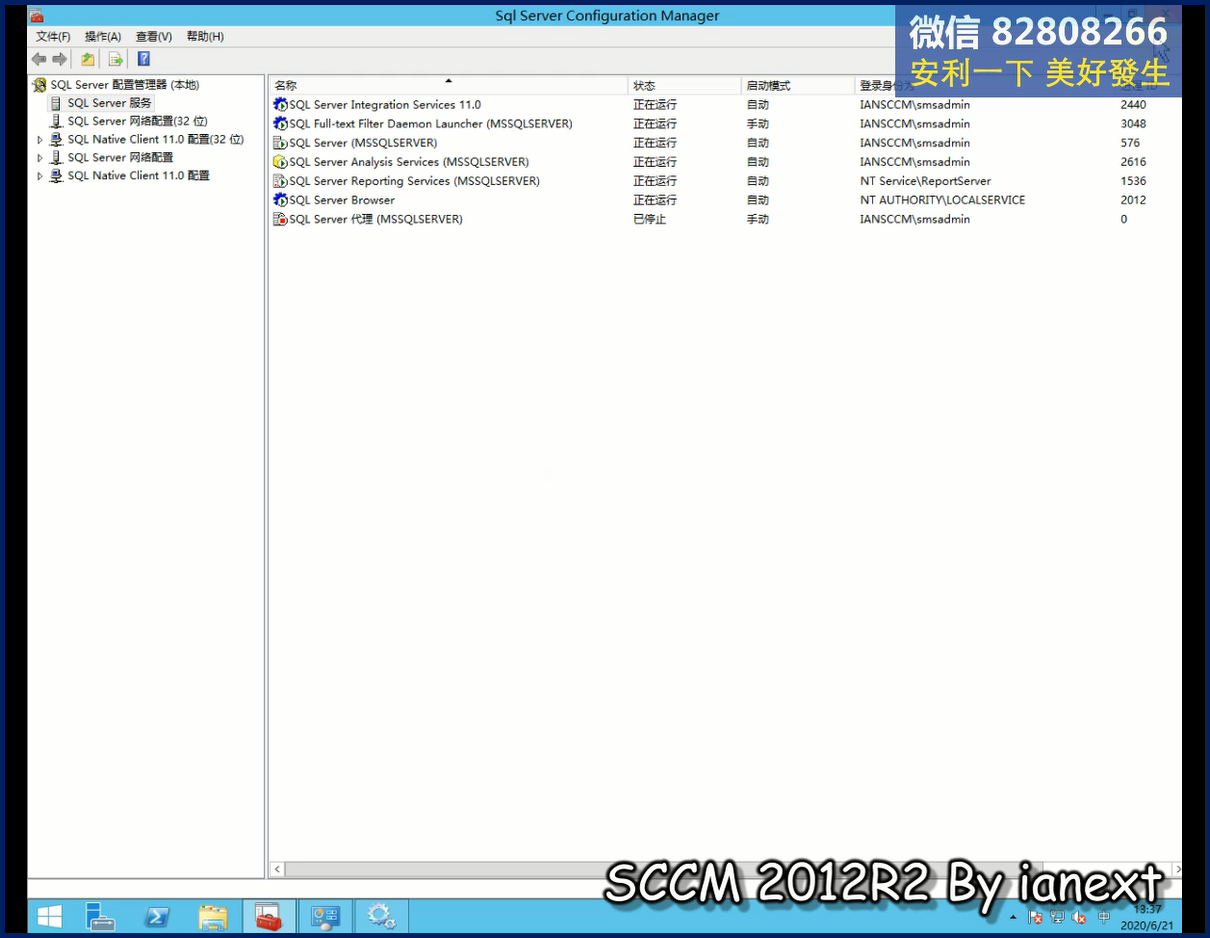The image size is (1210, 938).
Task: Click process ID 2440 in the list
Action: (x=1133, y=105)
